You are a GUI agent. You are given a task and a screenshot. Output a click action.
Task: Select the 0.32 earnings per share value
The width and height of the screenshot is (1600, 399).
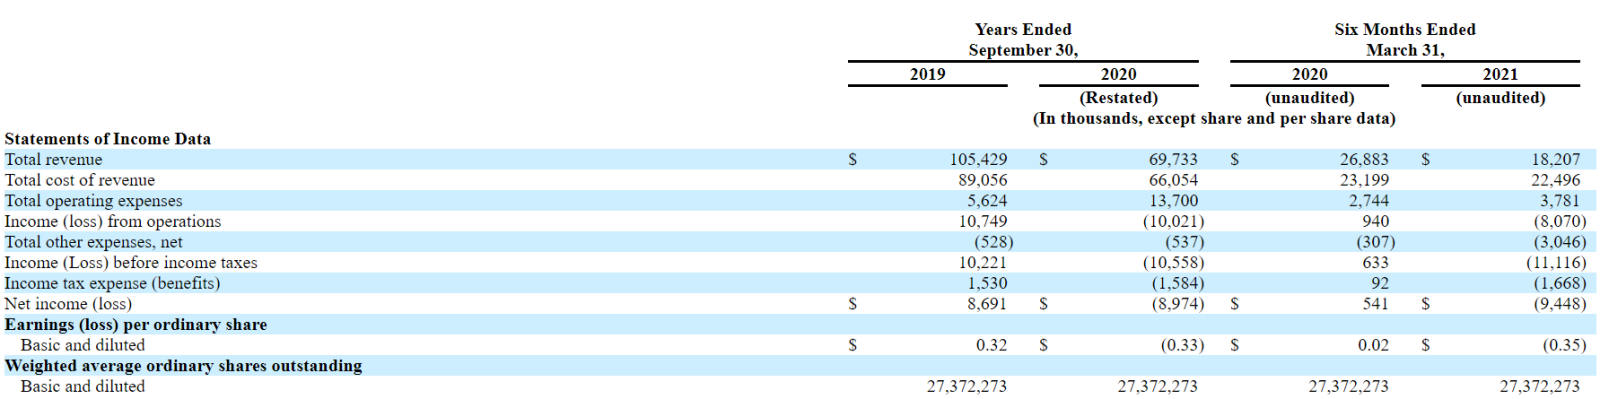[991, 345]
